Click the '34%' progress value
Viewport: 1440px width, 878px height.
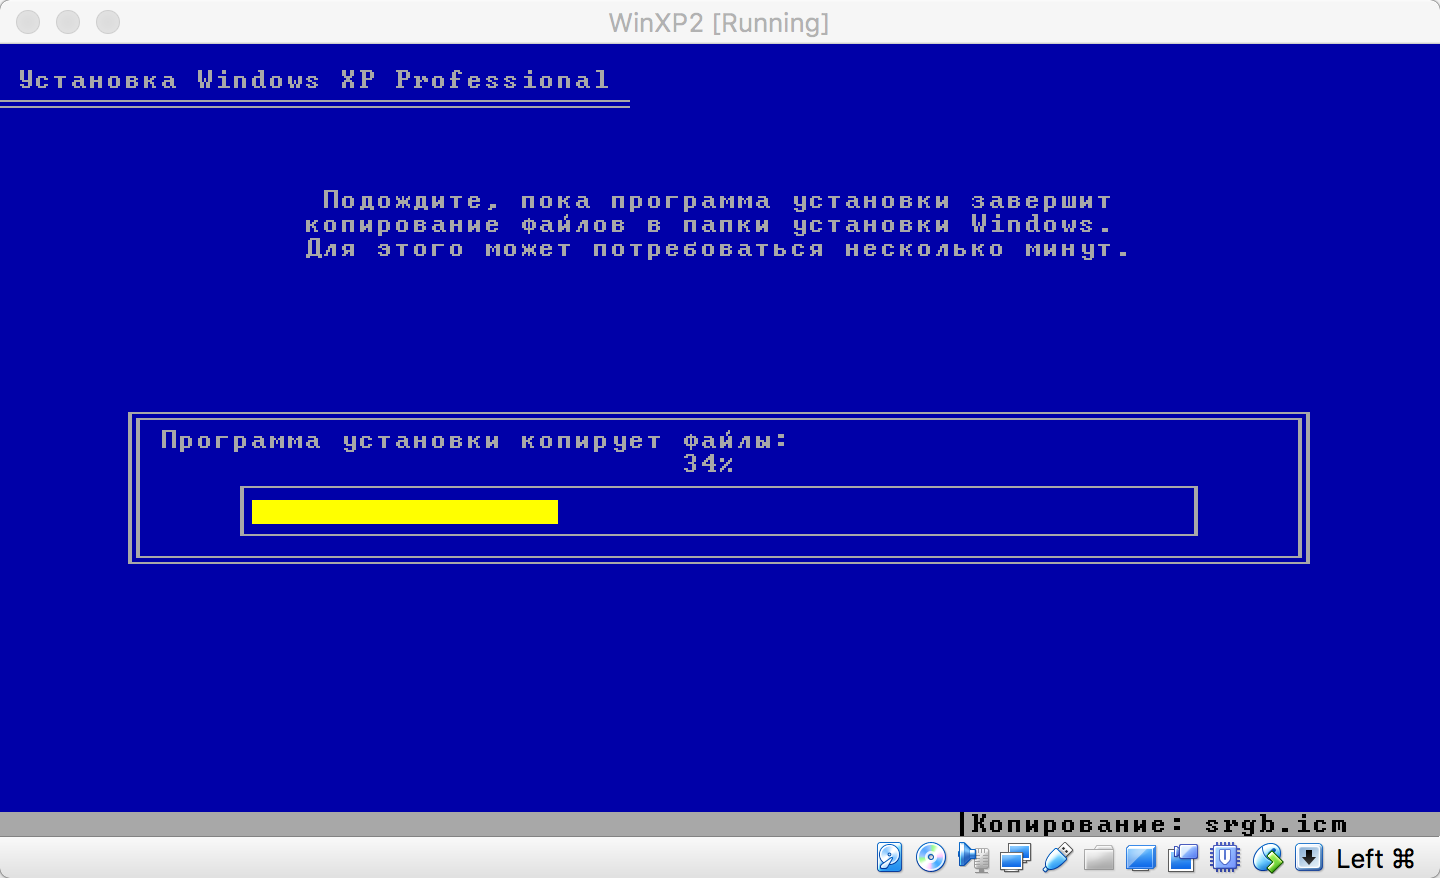[708, 464]
